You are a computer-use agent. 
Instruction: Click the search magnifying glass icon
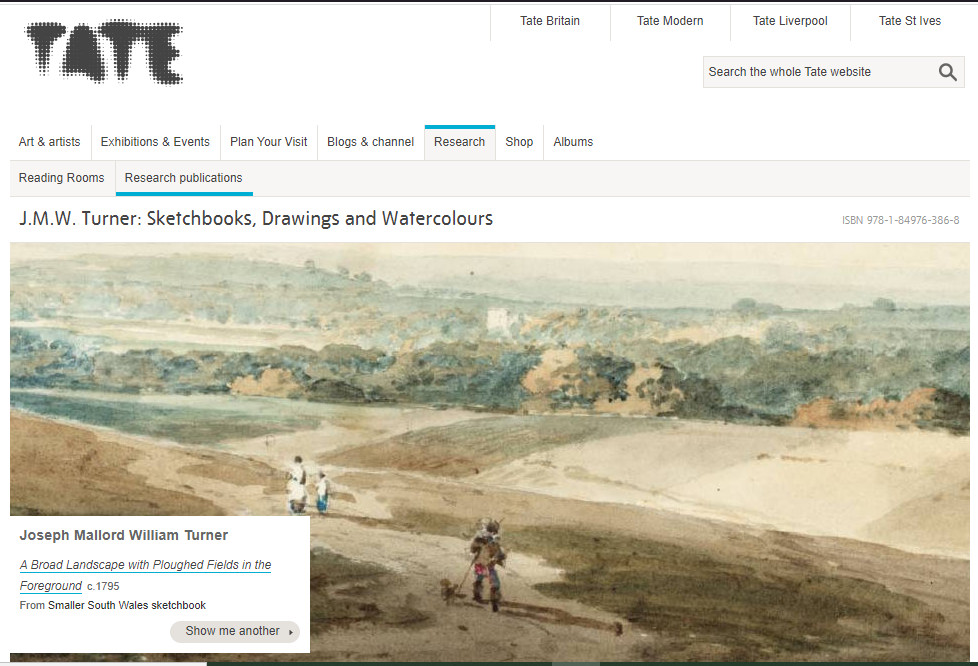[x=947, y=72]
